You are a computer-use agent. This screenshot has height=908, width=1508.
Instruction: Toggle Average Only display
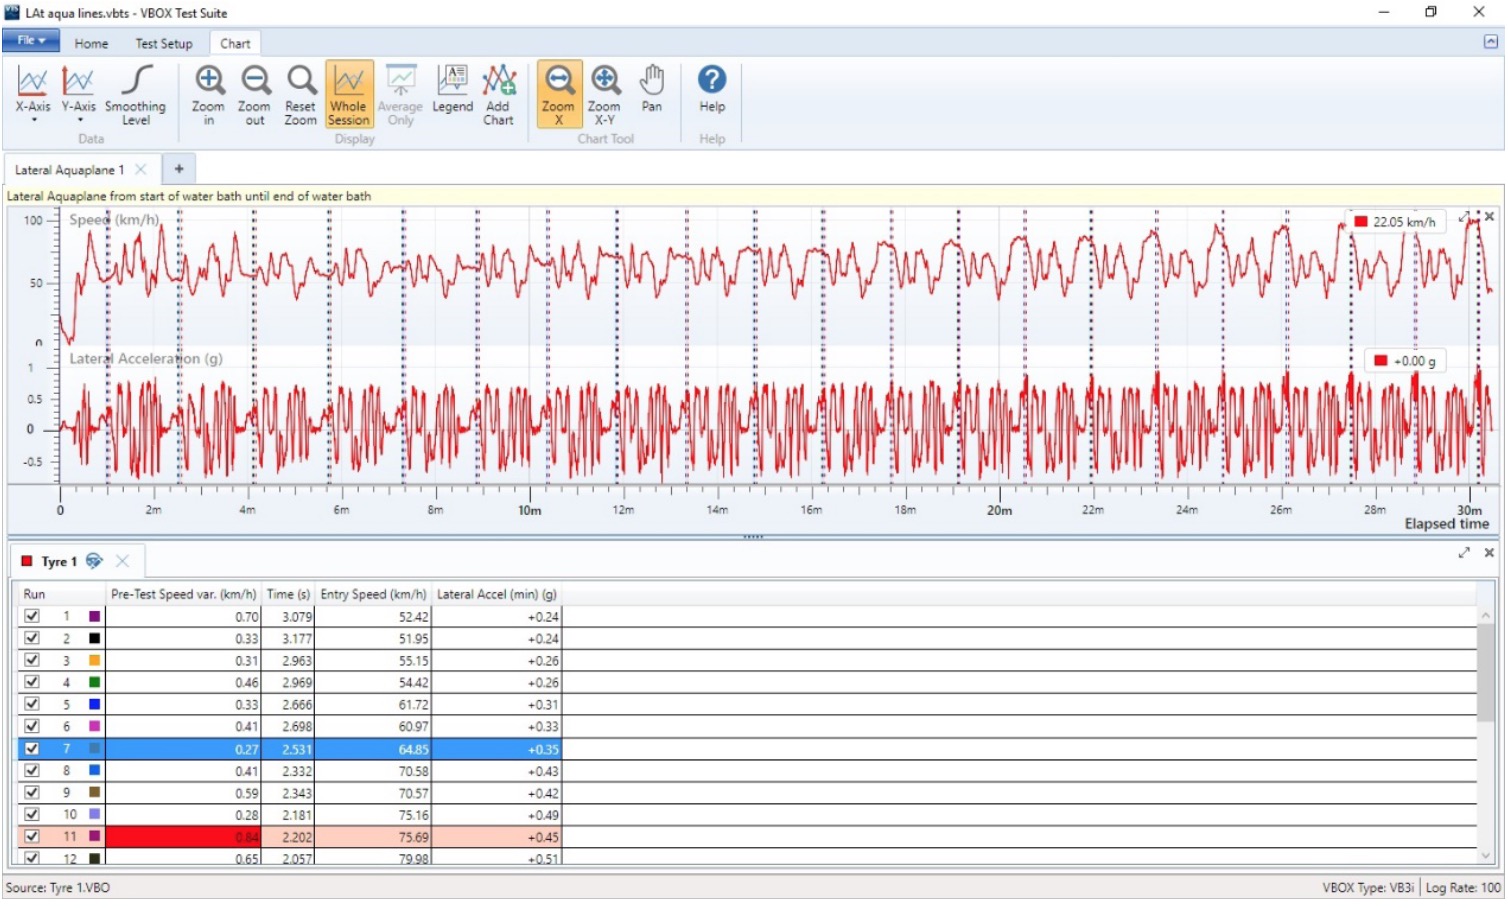tap(400, 94)
